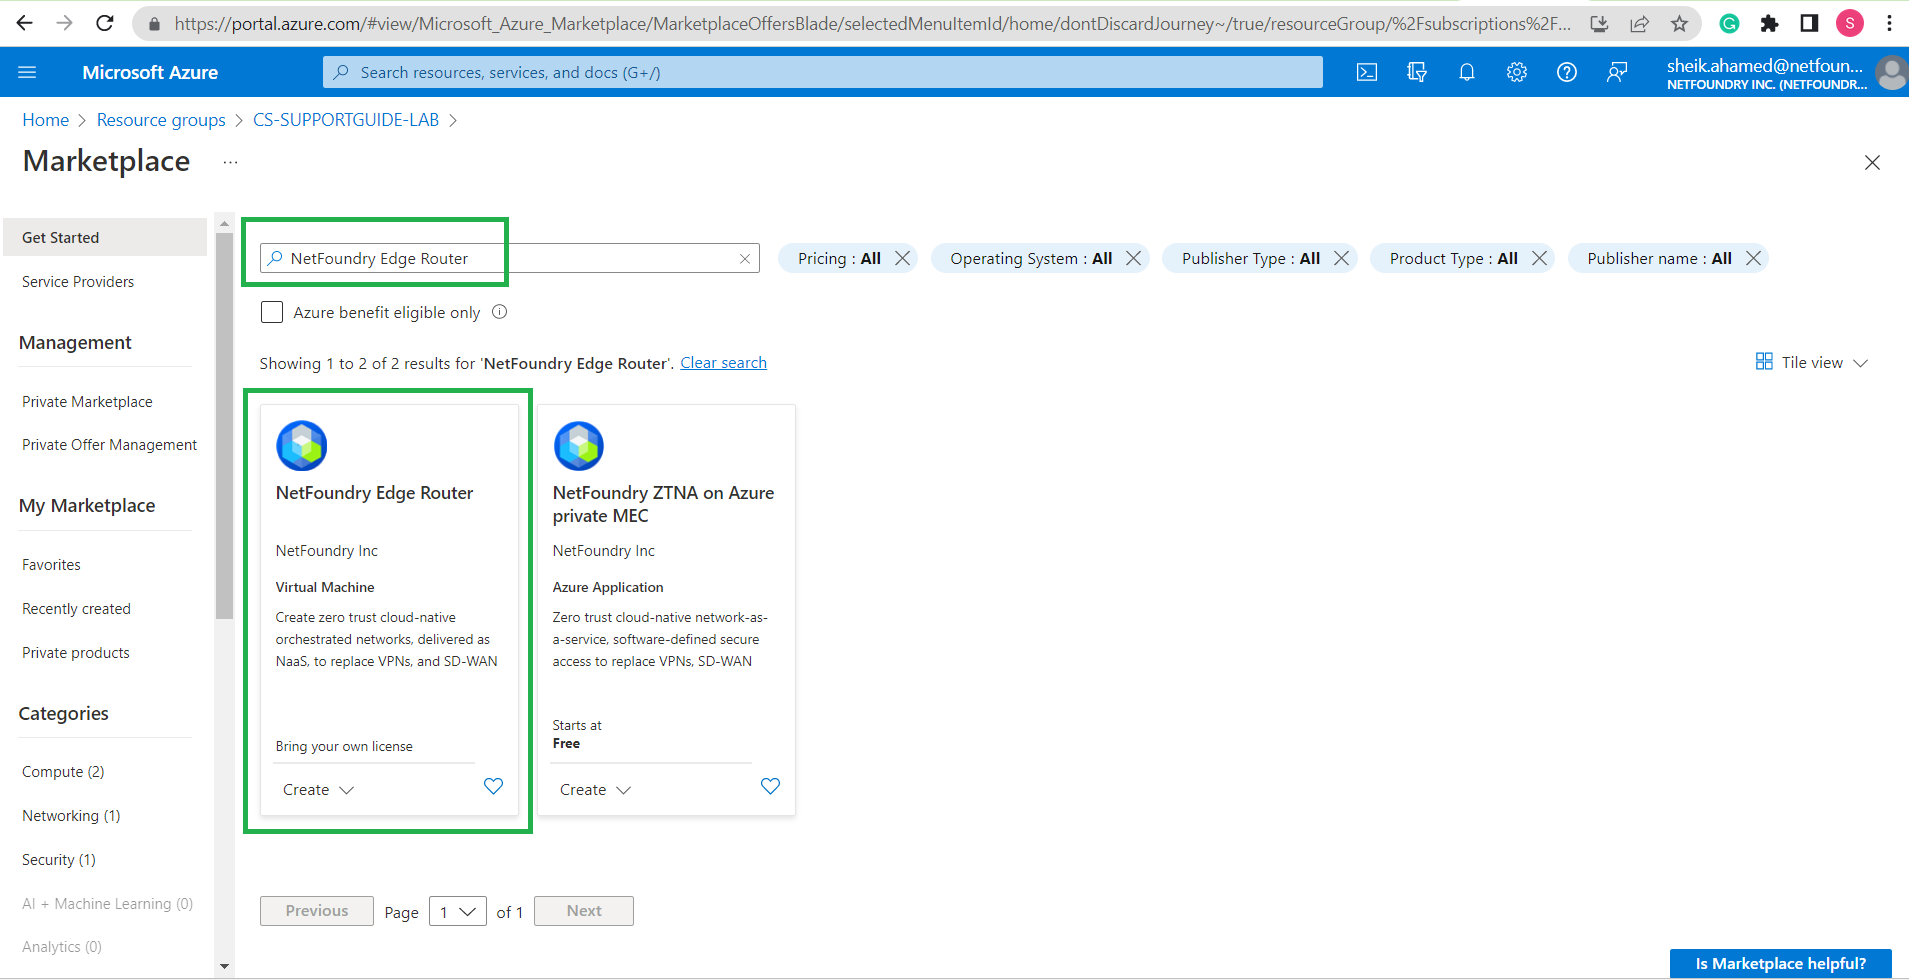Open the portal Settings gear icon
The image size is (1909, 980).
coord(1516,72)
